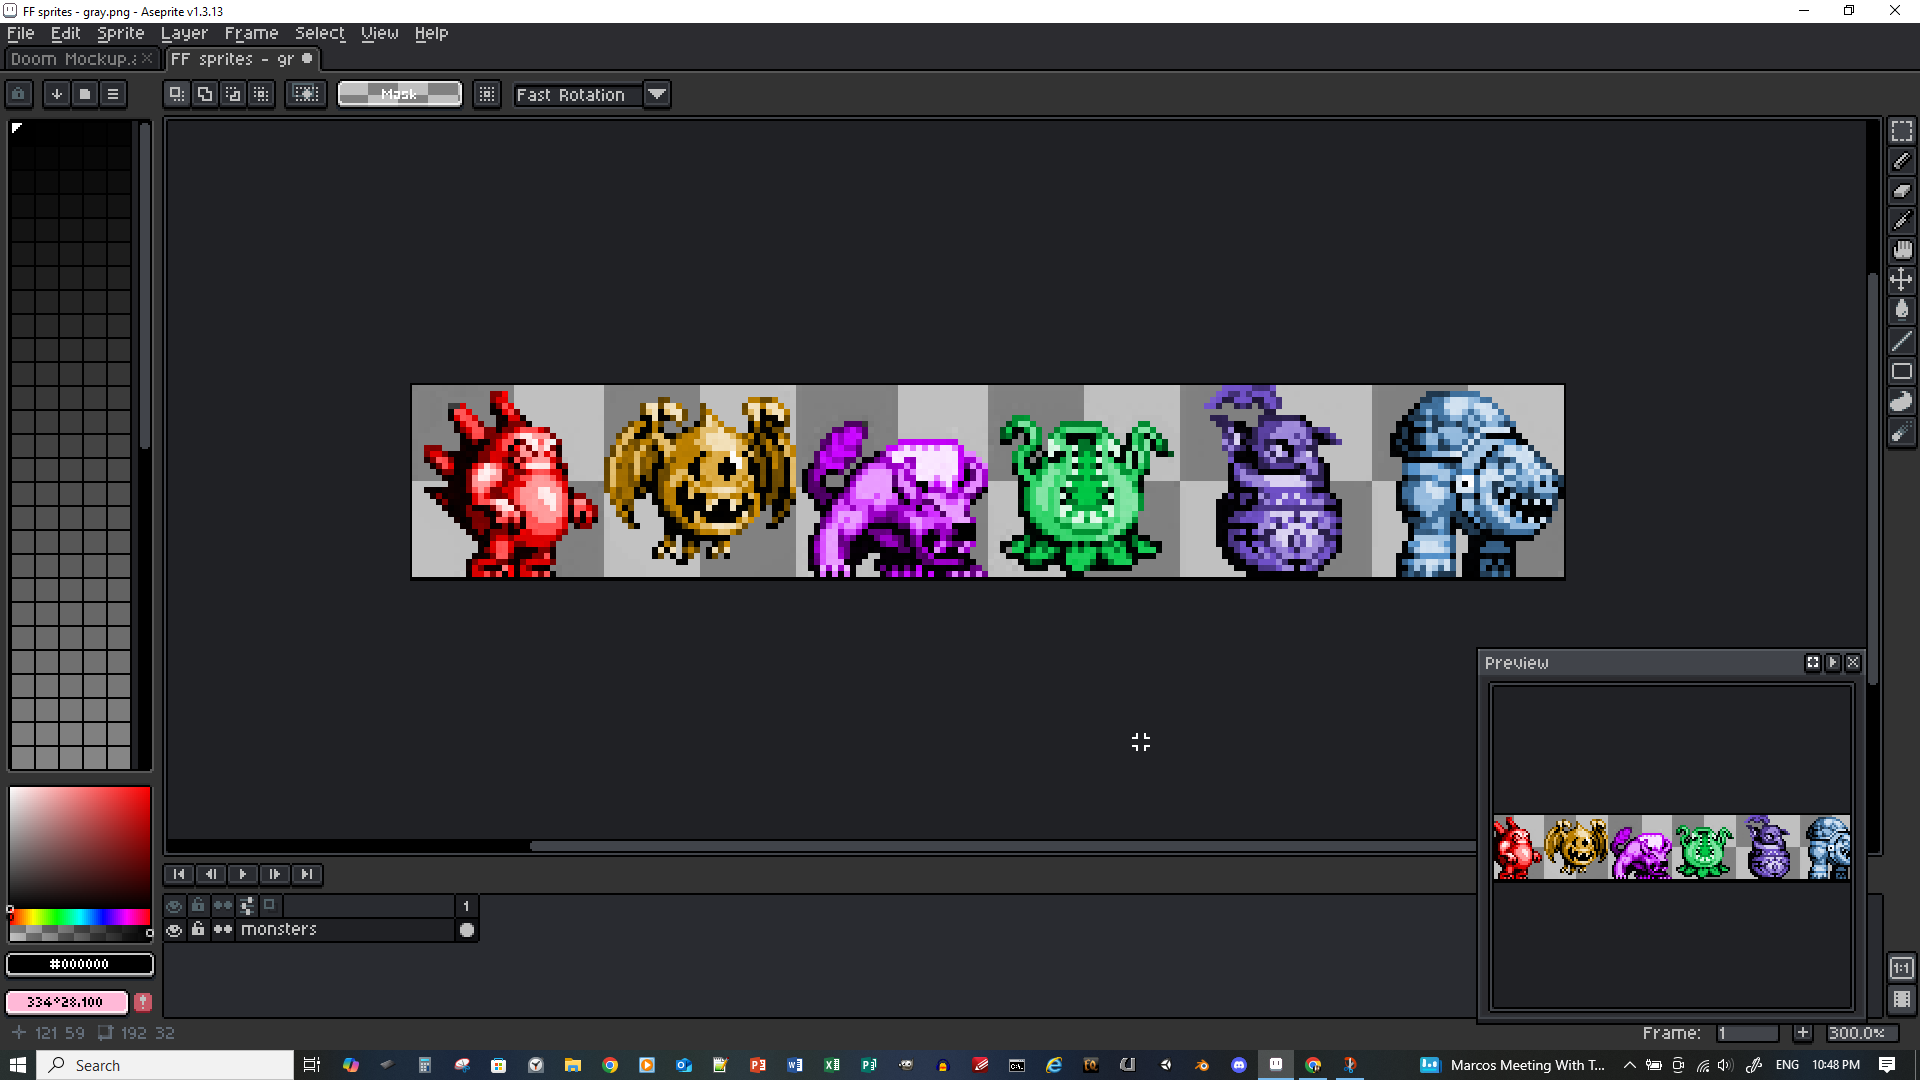
Task: Set Intersect selection mode
Action: pos(261,94)
